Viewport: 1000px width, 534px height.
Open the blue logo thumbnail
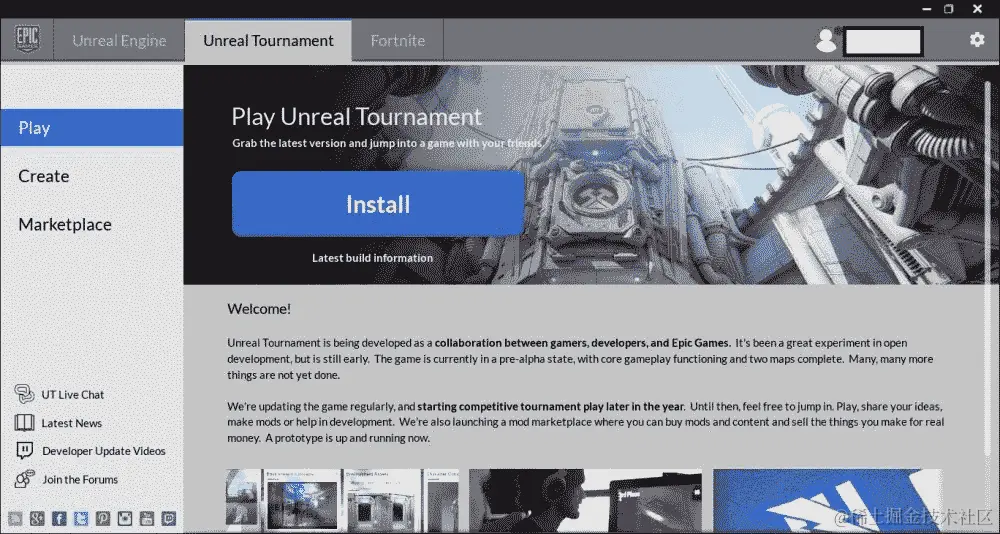click(828, 500)
